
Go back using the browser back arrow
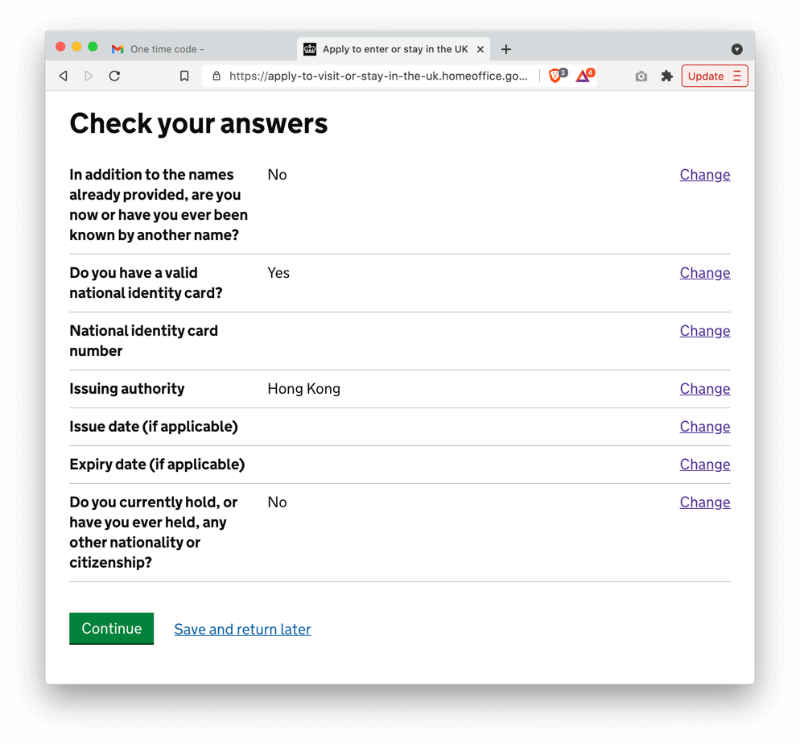pos(63,76)
